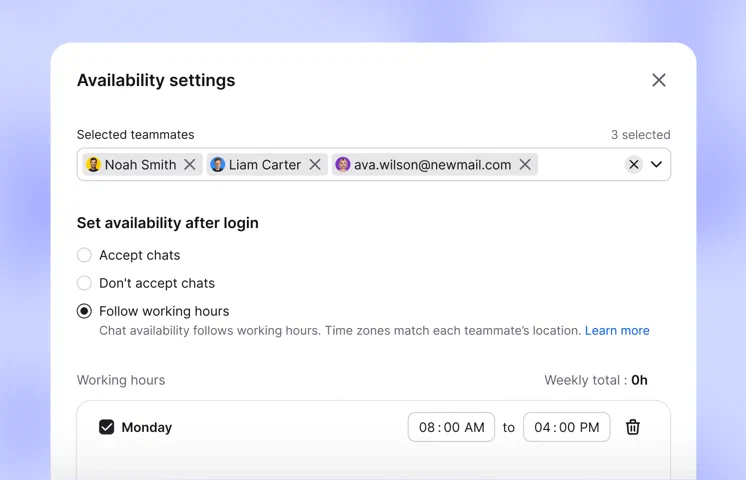Edit Monday end time 04:00 PM
Image resolution: width=746 pixels, height=480 pixels.
click(566, 427)
